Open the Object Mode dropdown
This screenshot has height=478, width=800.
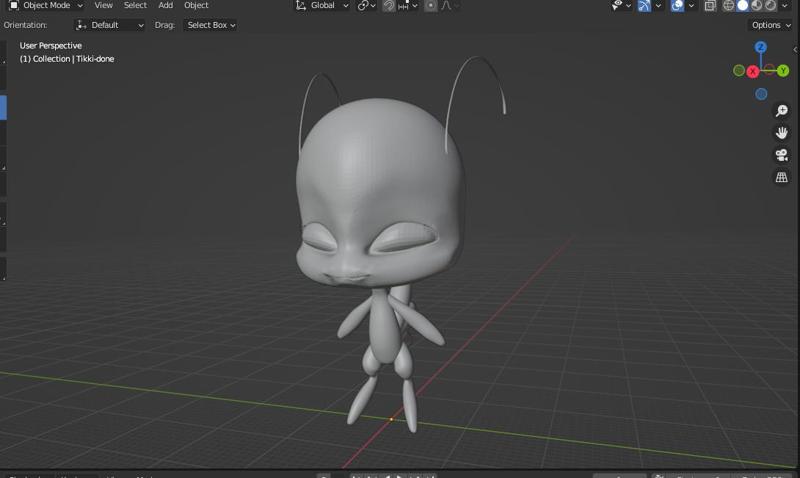tap(46, 5)
